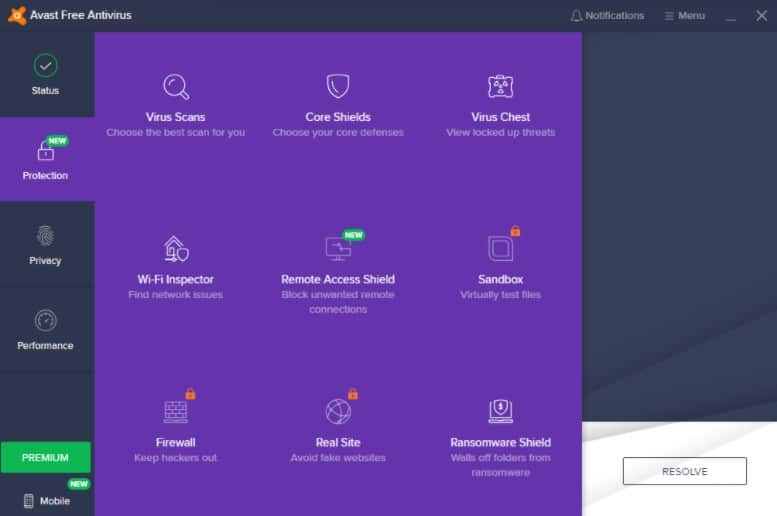Viewport: 777px width, 516px height.
Task: Click the Wi-Fi Inspector house icon
Action: pyautogui.click(x=176, y=248)
